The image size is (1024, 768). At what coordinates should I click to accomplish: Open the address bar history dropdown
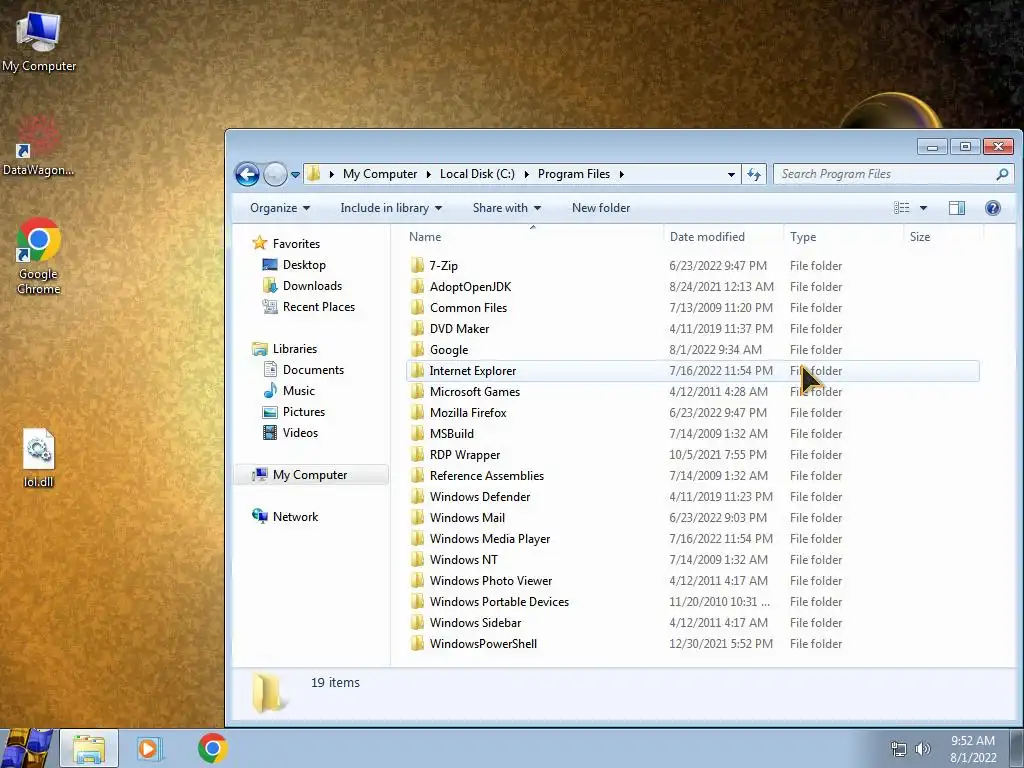coord(731,174)
